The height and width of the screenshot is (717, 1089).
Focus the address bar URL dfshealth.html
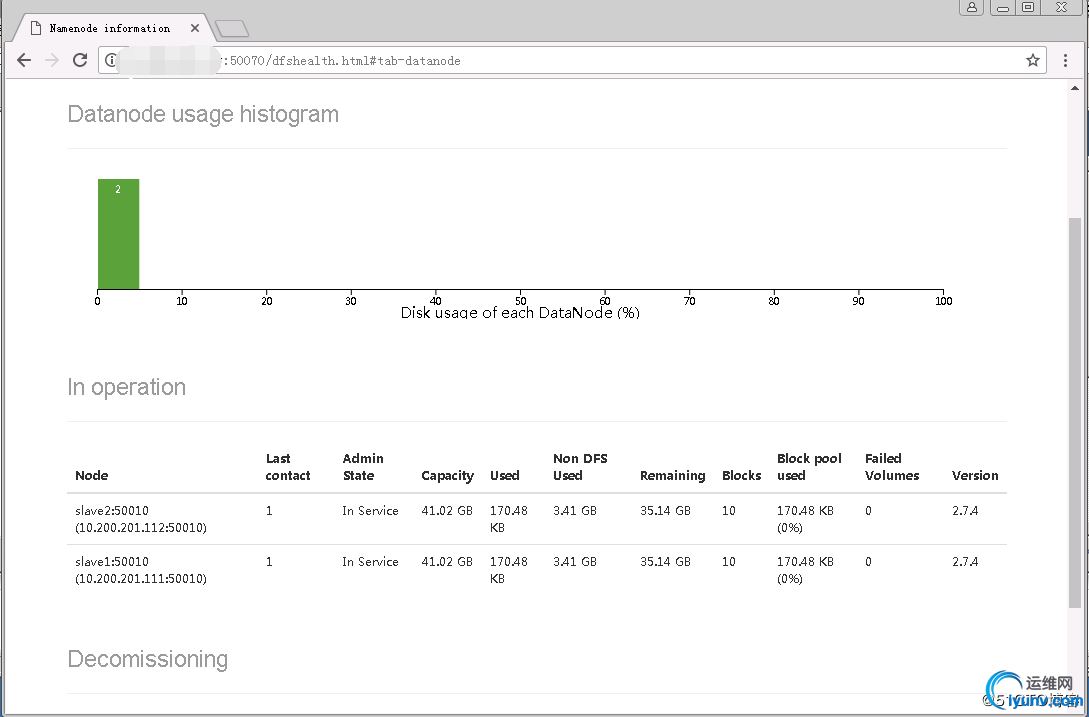573,60
